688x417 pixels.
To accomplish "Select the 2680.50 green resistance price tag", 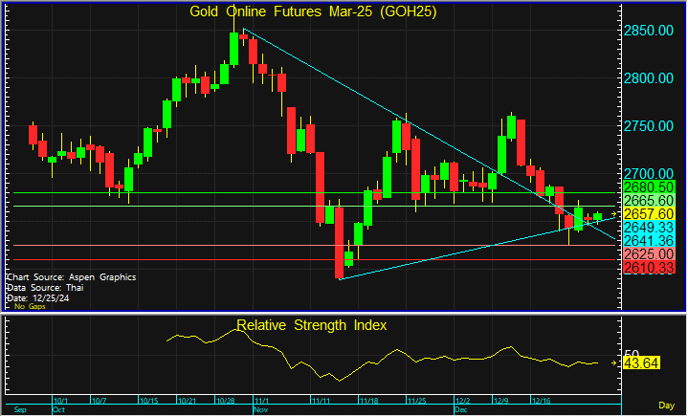I will (649, 187).
